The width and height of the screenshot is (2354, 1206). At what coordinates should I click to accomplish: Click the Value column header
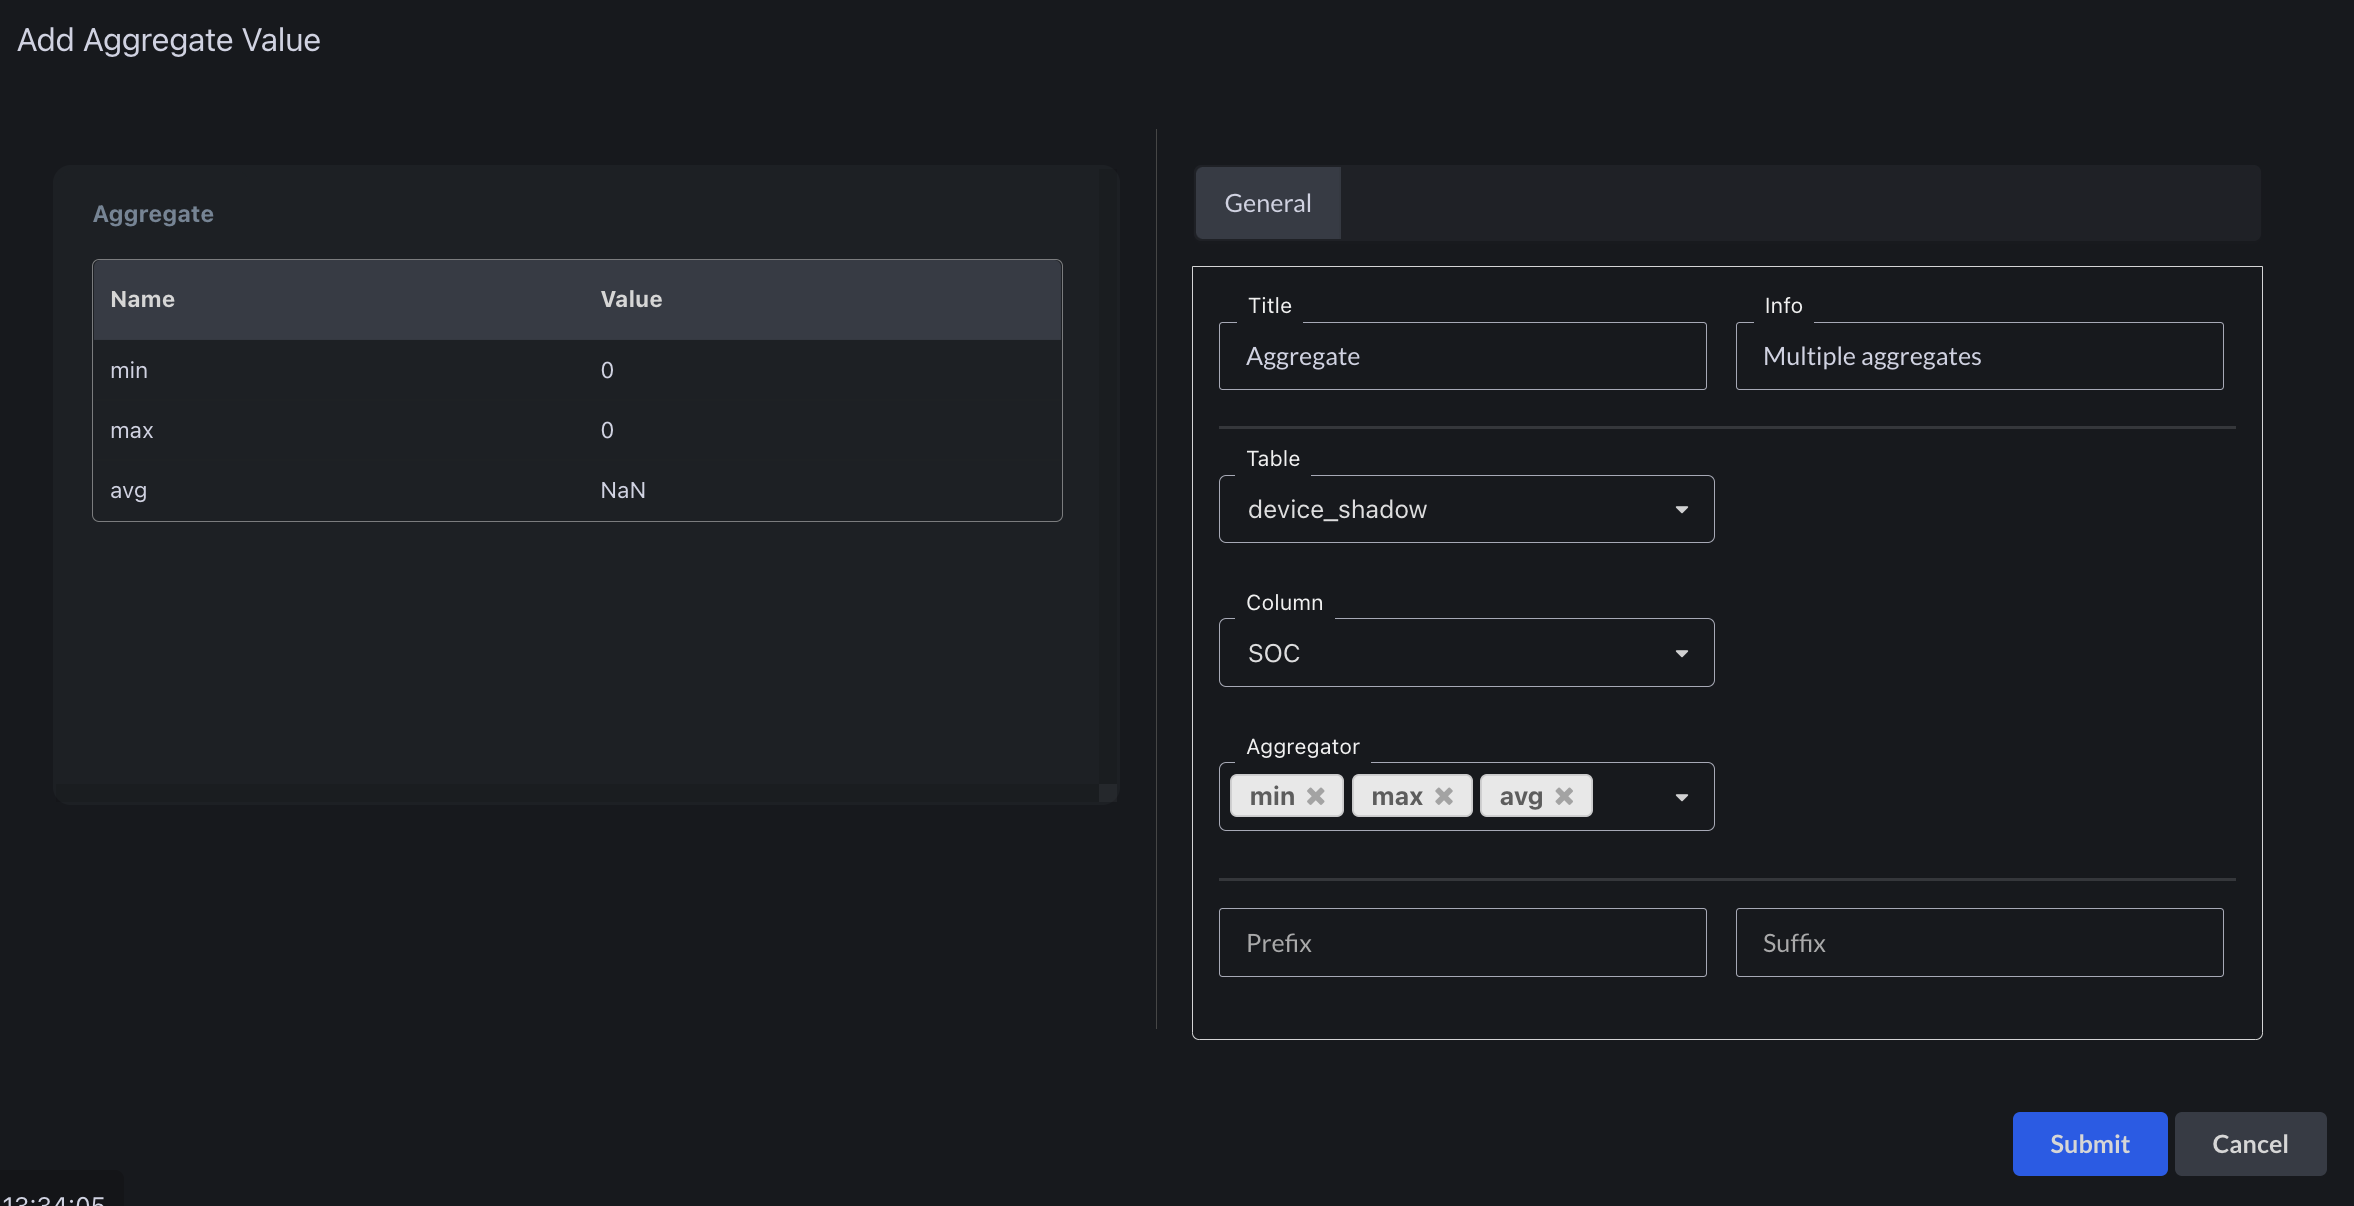[631, 299]
